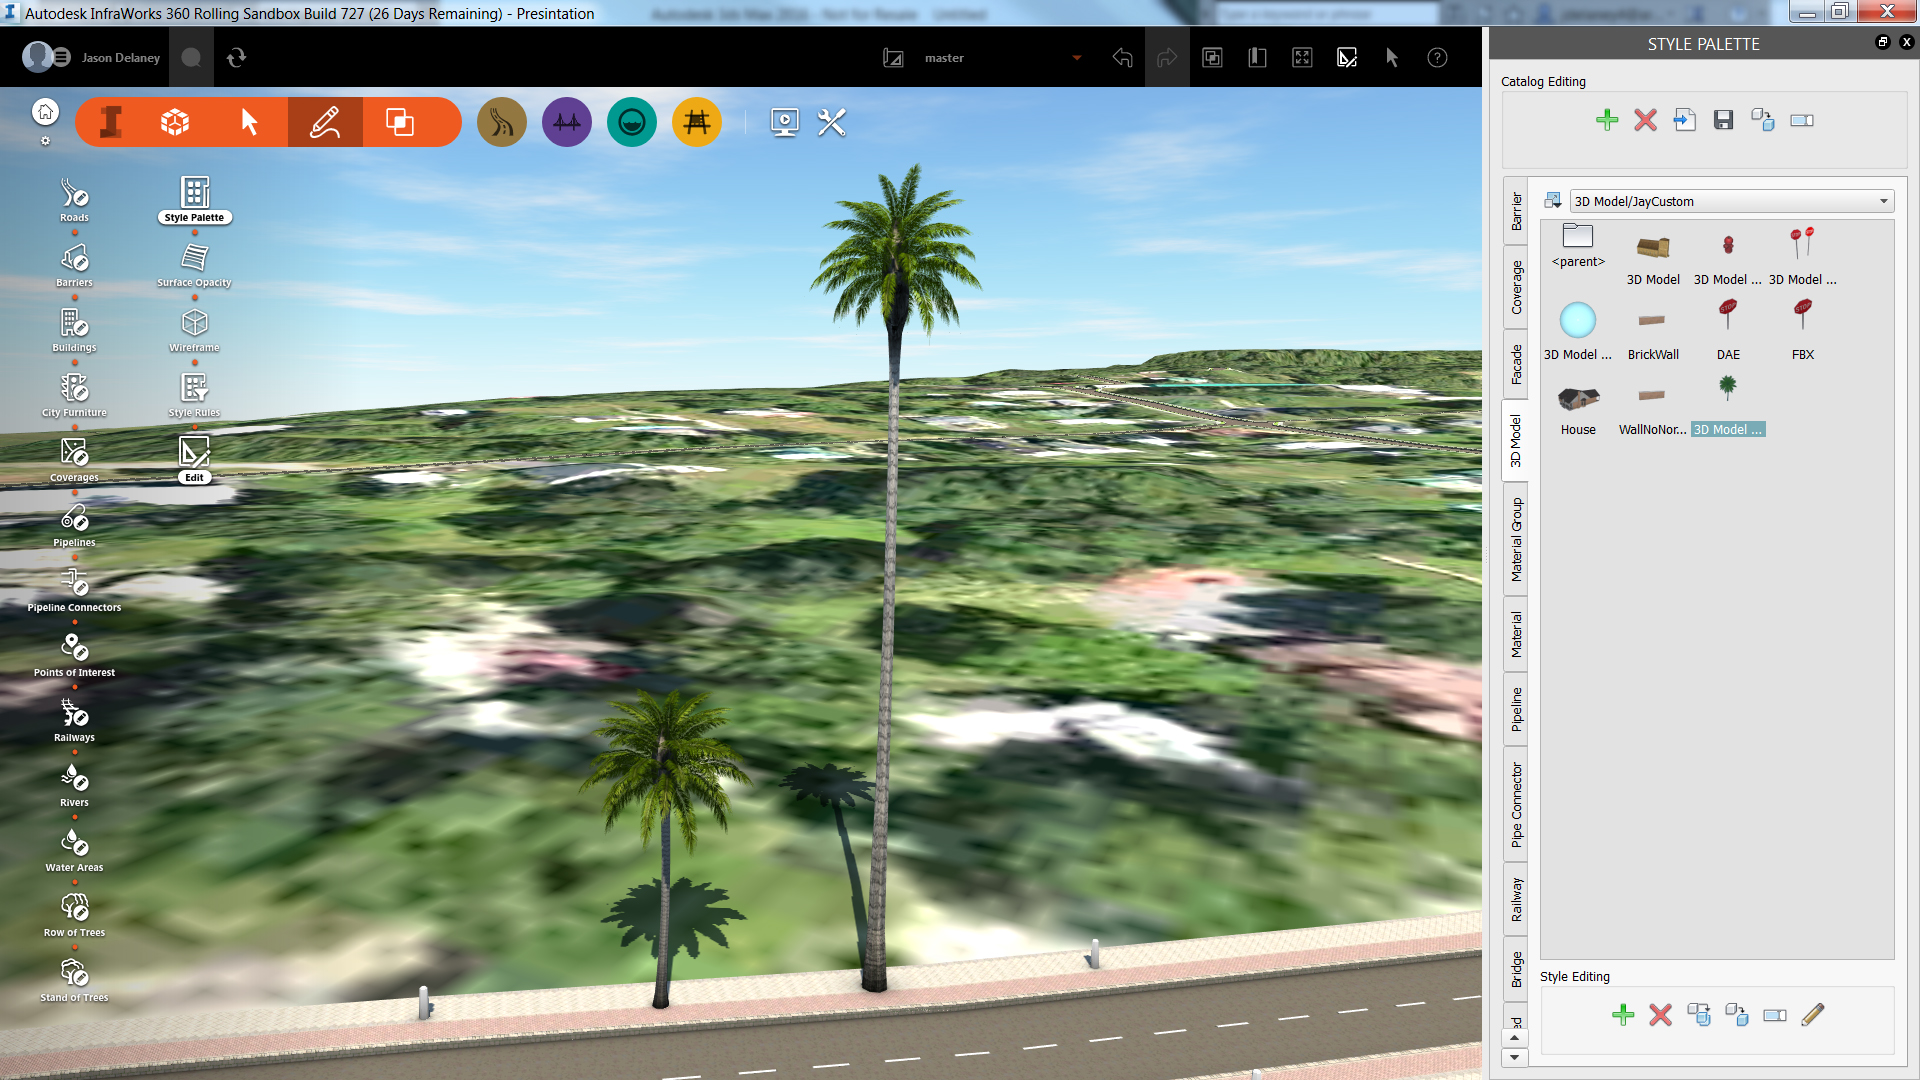The width and height of the screenshot is (1920, 1080).
Task: Click the down arrow under palette tabs
Action: (1514, 1057)
